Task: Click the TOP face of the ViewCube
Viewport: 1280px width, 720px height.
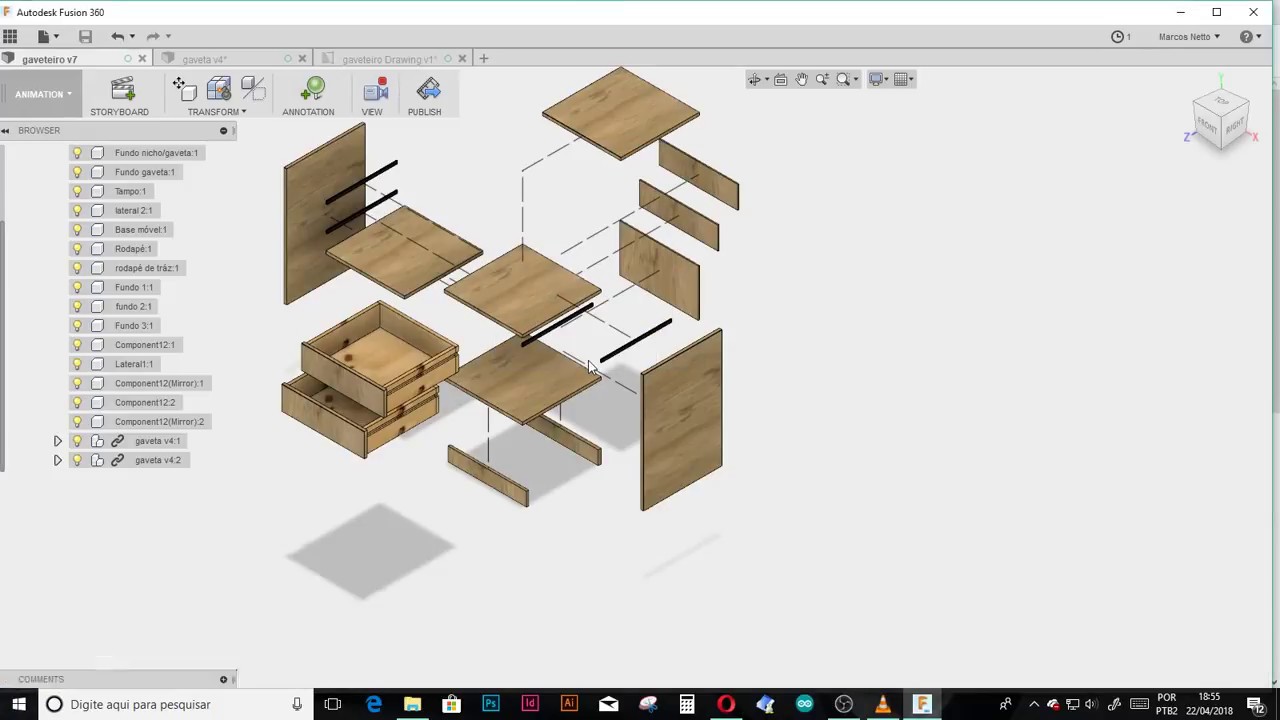Action: (x=1222, y=102)
